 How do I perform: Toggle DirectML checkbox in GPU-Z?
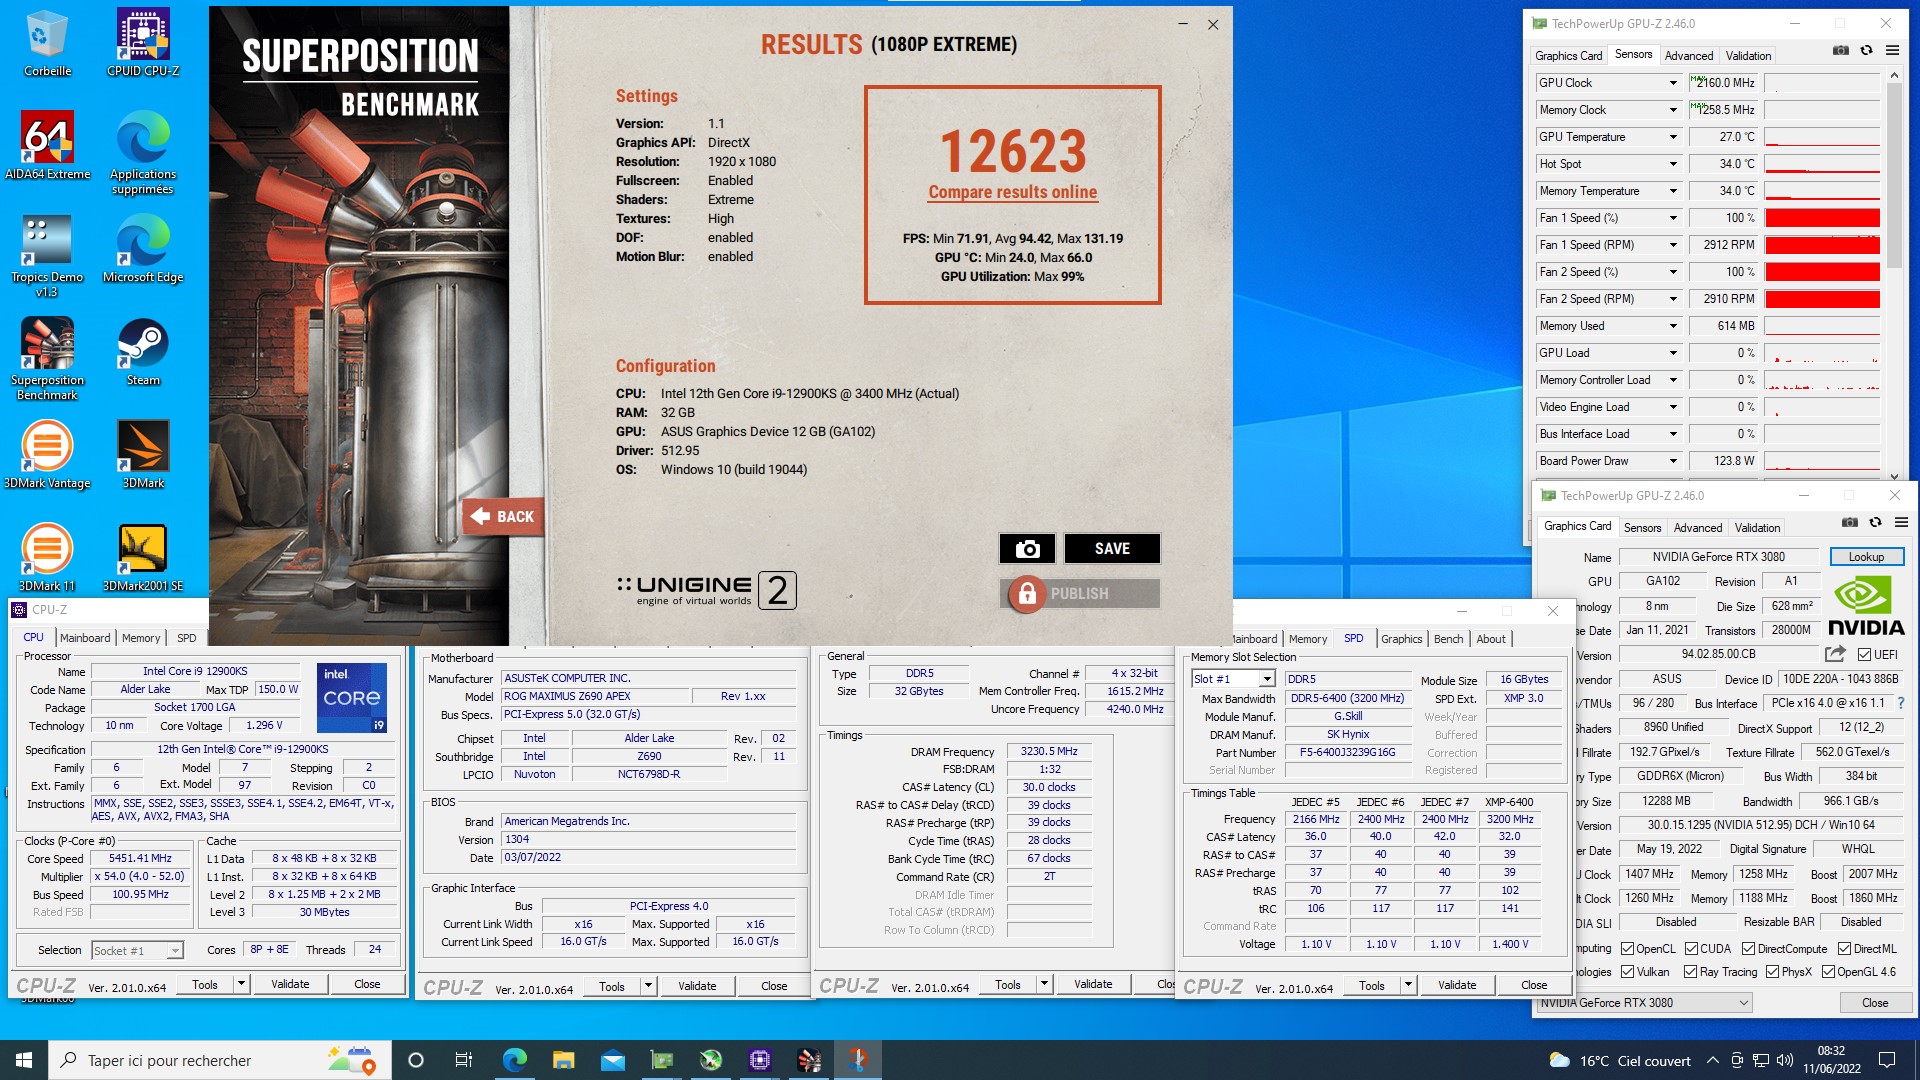(1844, 949)
